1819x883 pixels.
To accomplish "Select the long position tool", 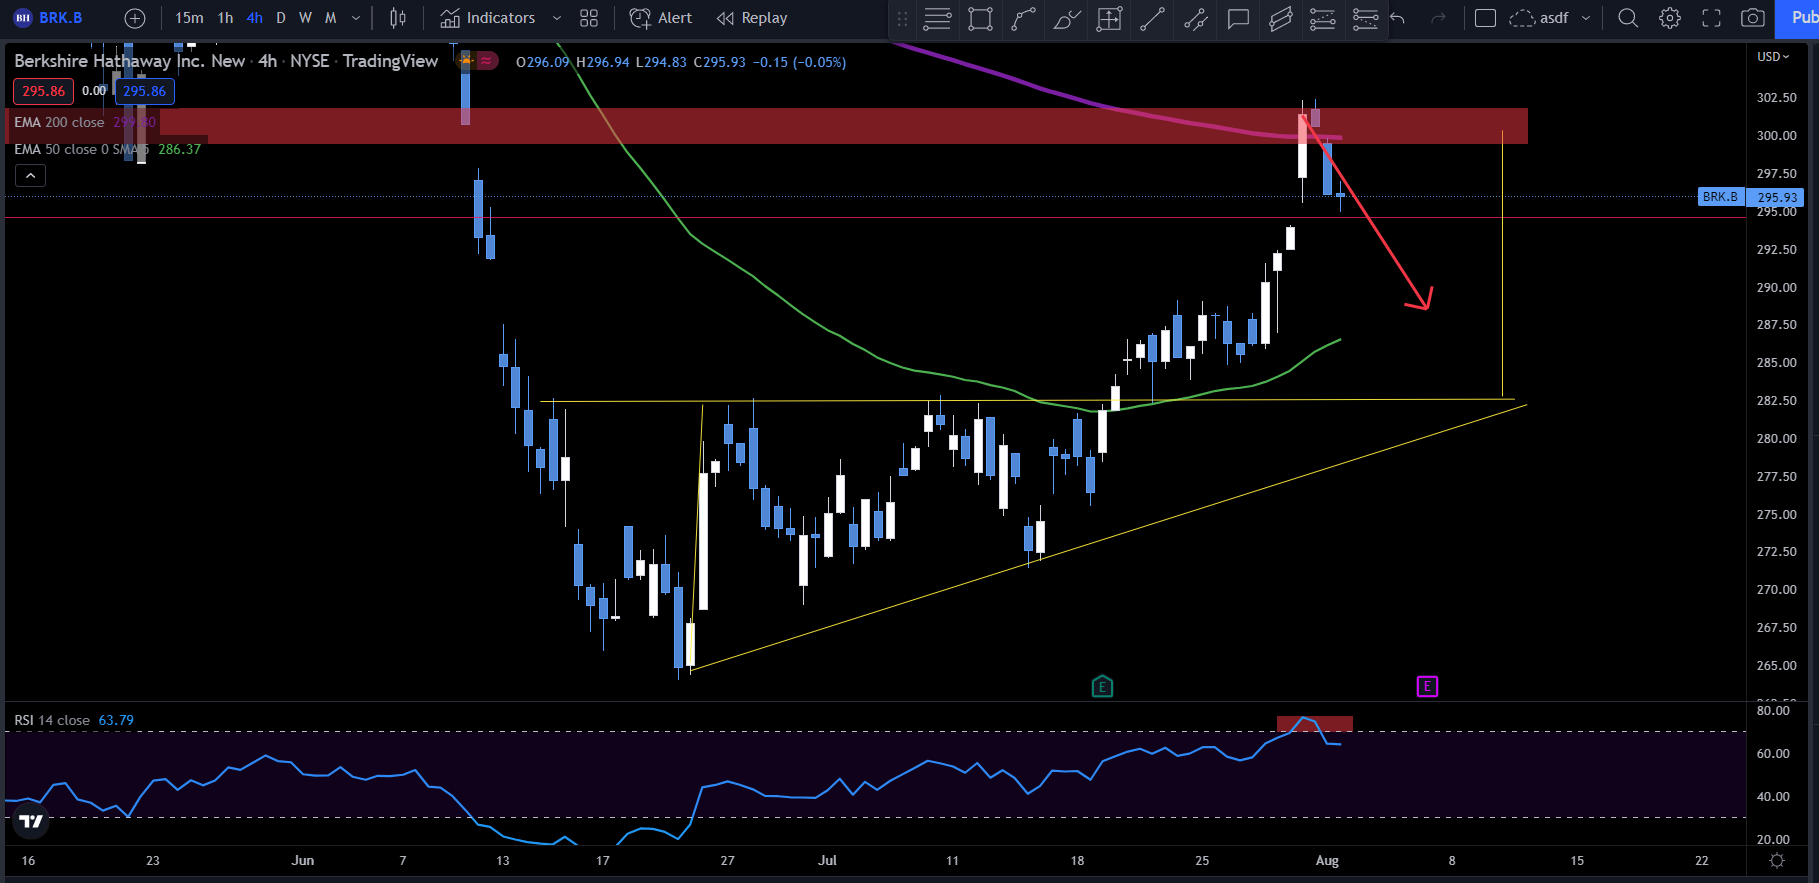I will [1323, 19].
